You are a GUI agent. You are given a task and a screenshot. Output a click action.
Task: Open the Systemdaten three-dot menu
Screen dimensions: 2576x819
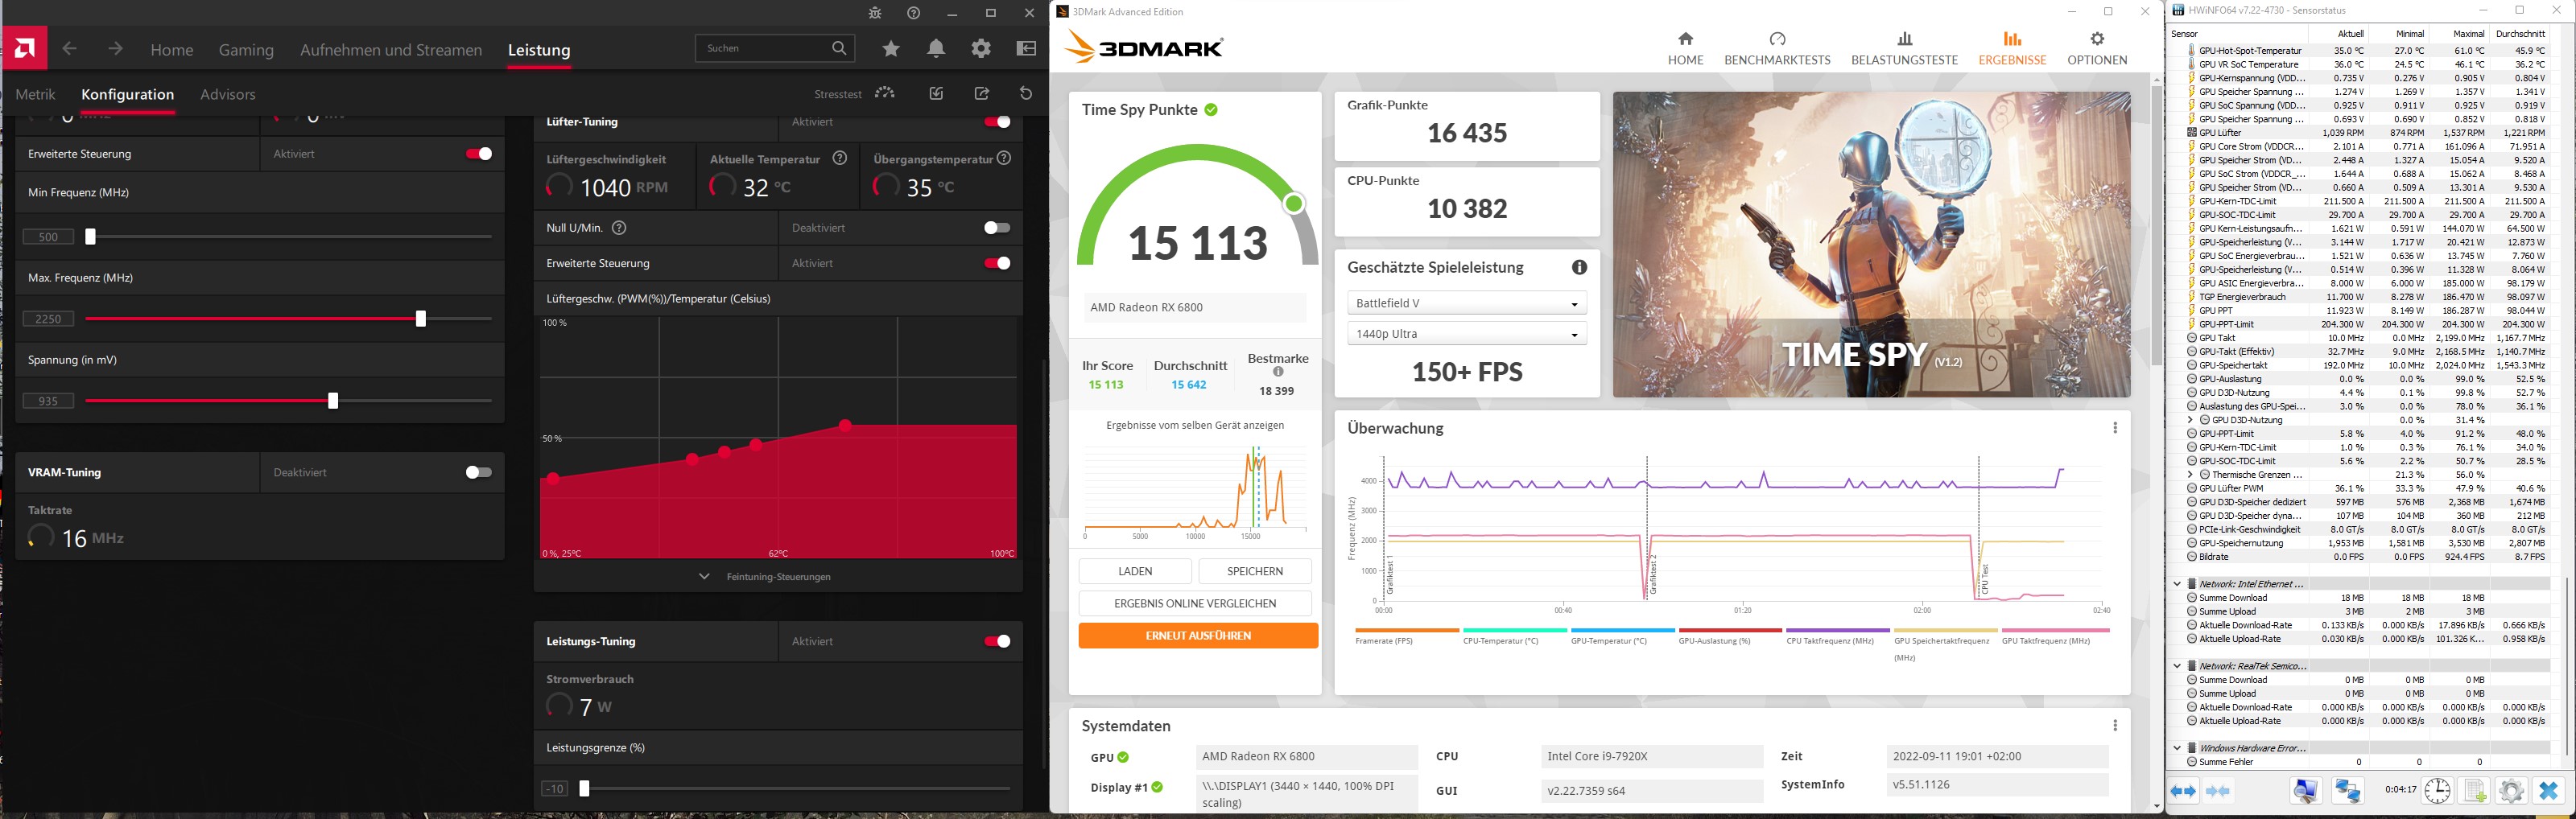click(x=2115, y=726)
